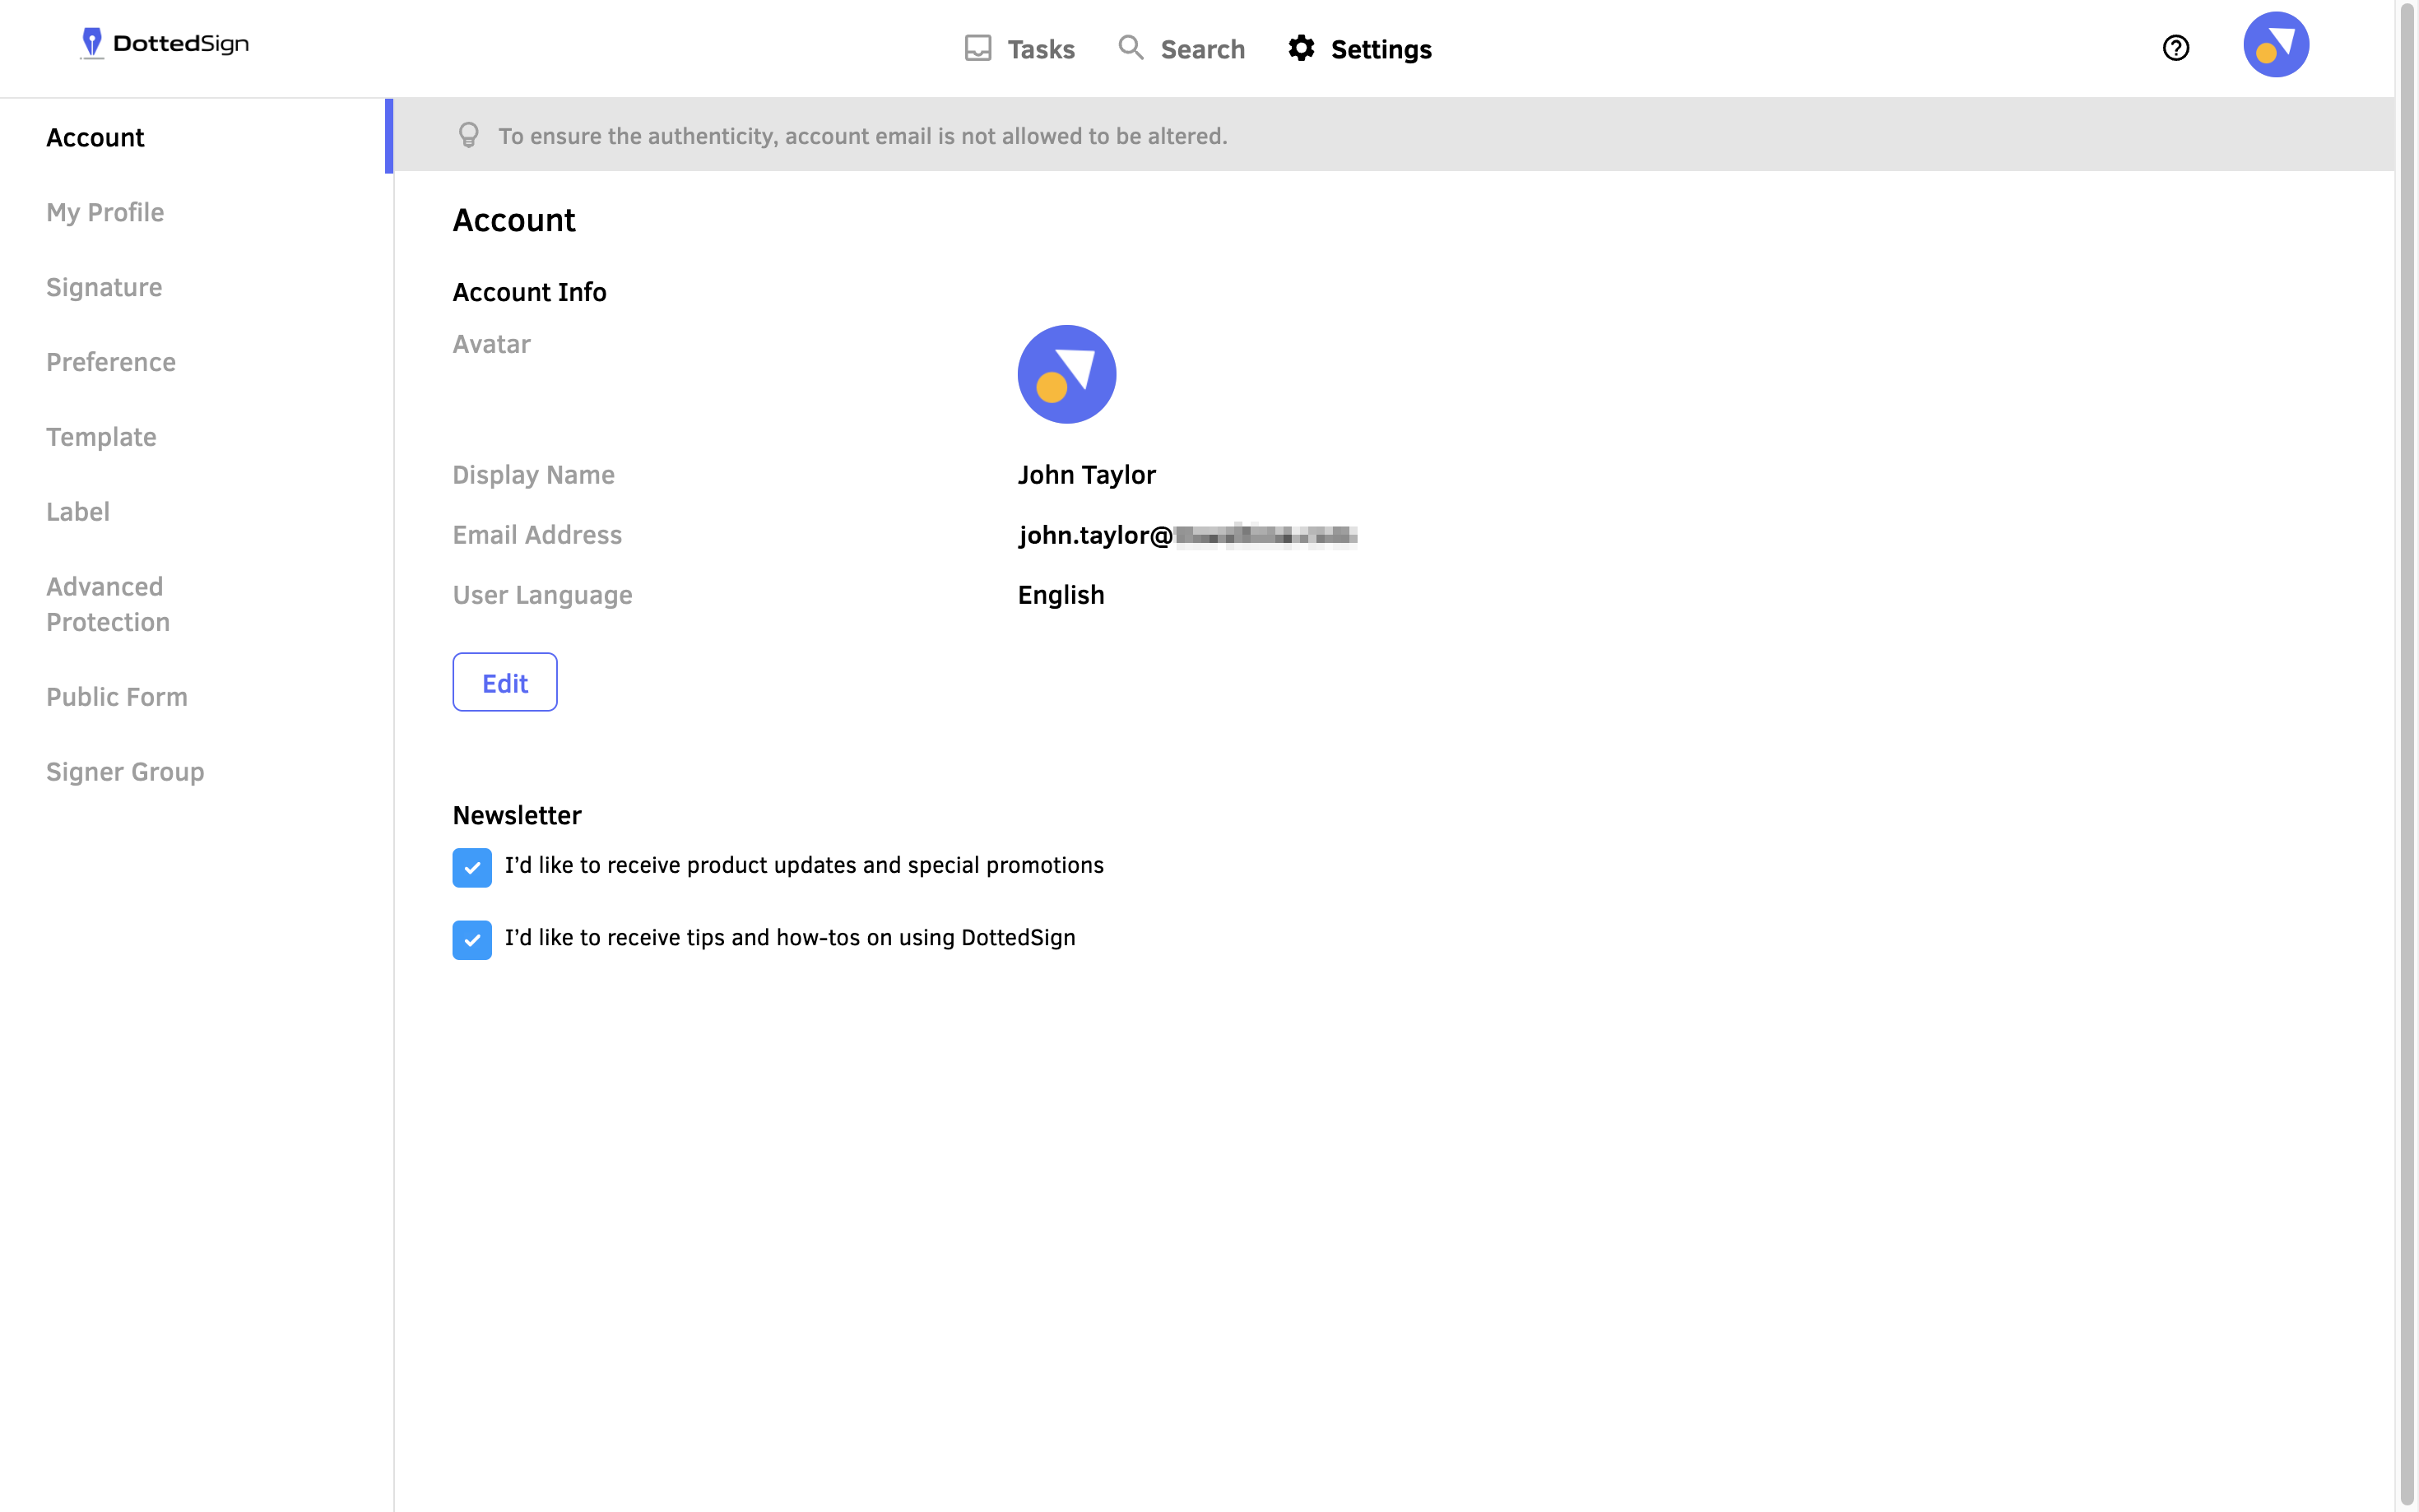Navigate to Label settings
Viewport: 2419px width, 1512px height.
(78, 512)
